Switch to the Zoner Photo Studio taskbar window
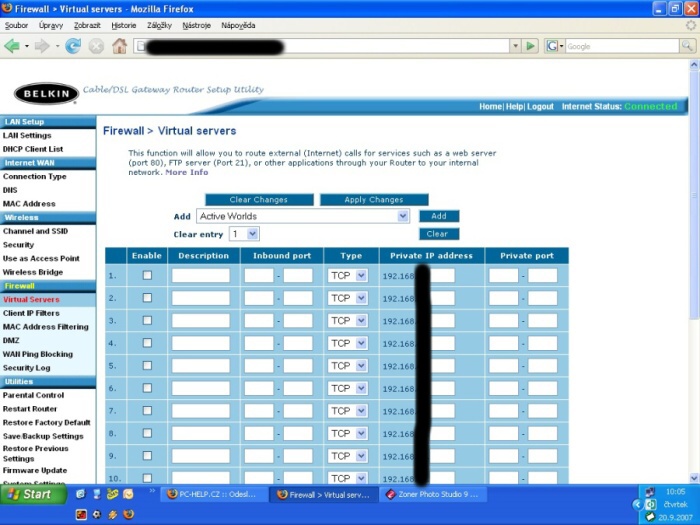Viewport: 700px width, 525px height. point(433,494)
